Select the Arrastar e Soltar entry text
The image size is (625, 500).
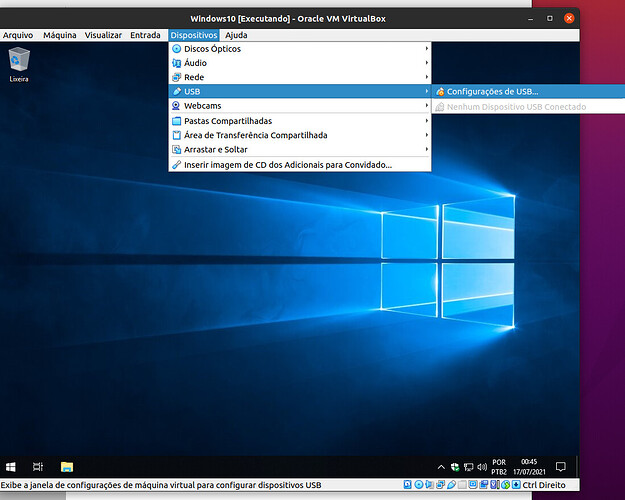[216, 150]
